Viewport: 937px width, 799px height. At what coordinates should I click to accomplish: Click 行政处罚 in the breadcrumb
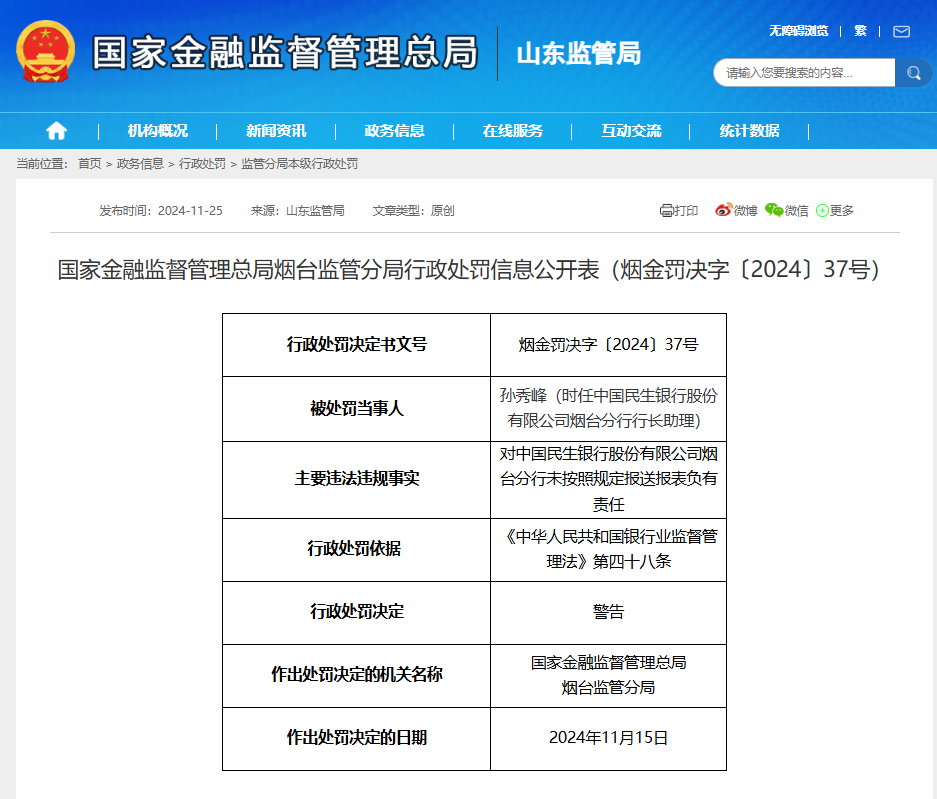[203, 164]
